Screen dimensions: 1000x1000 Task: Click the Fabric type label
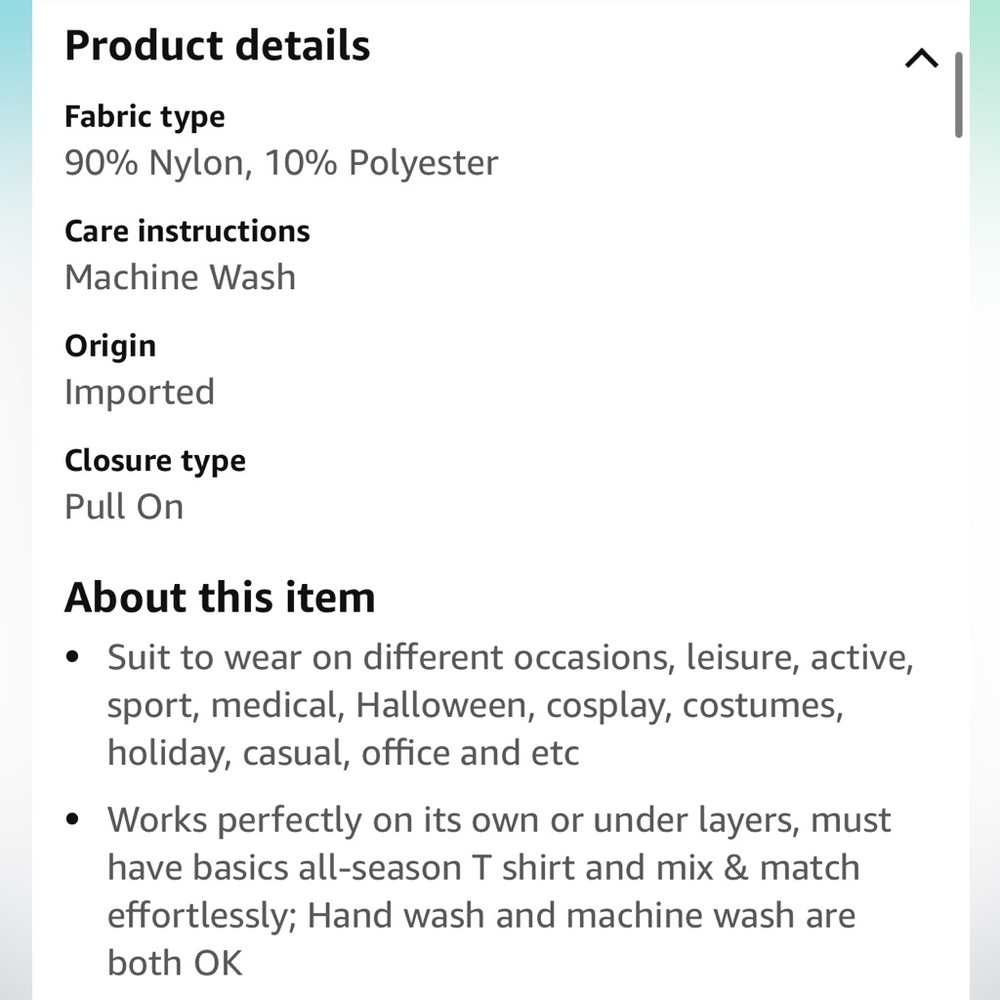click(145, 117)
